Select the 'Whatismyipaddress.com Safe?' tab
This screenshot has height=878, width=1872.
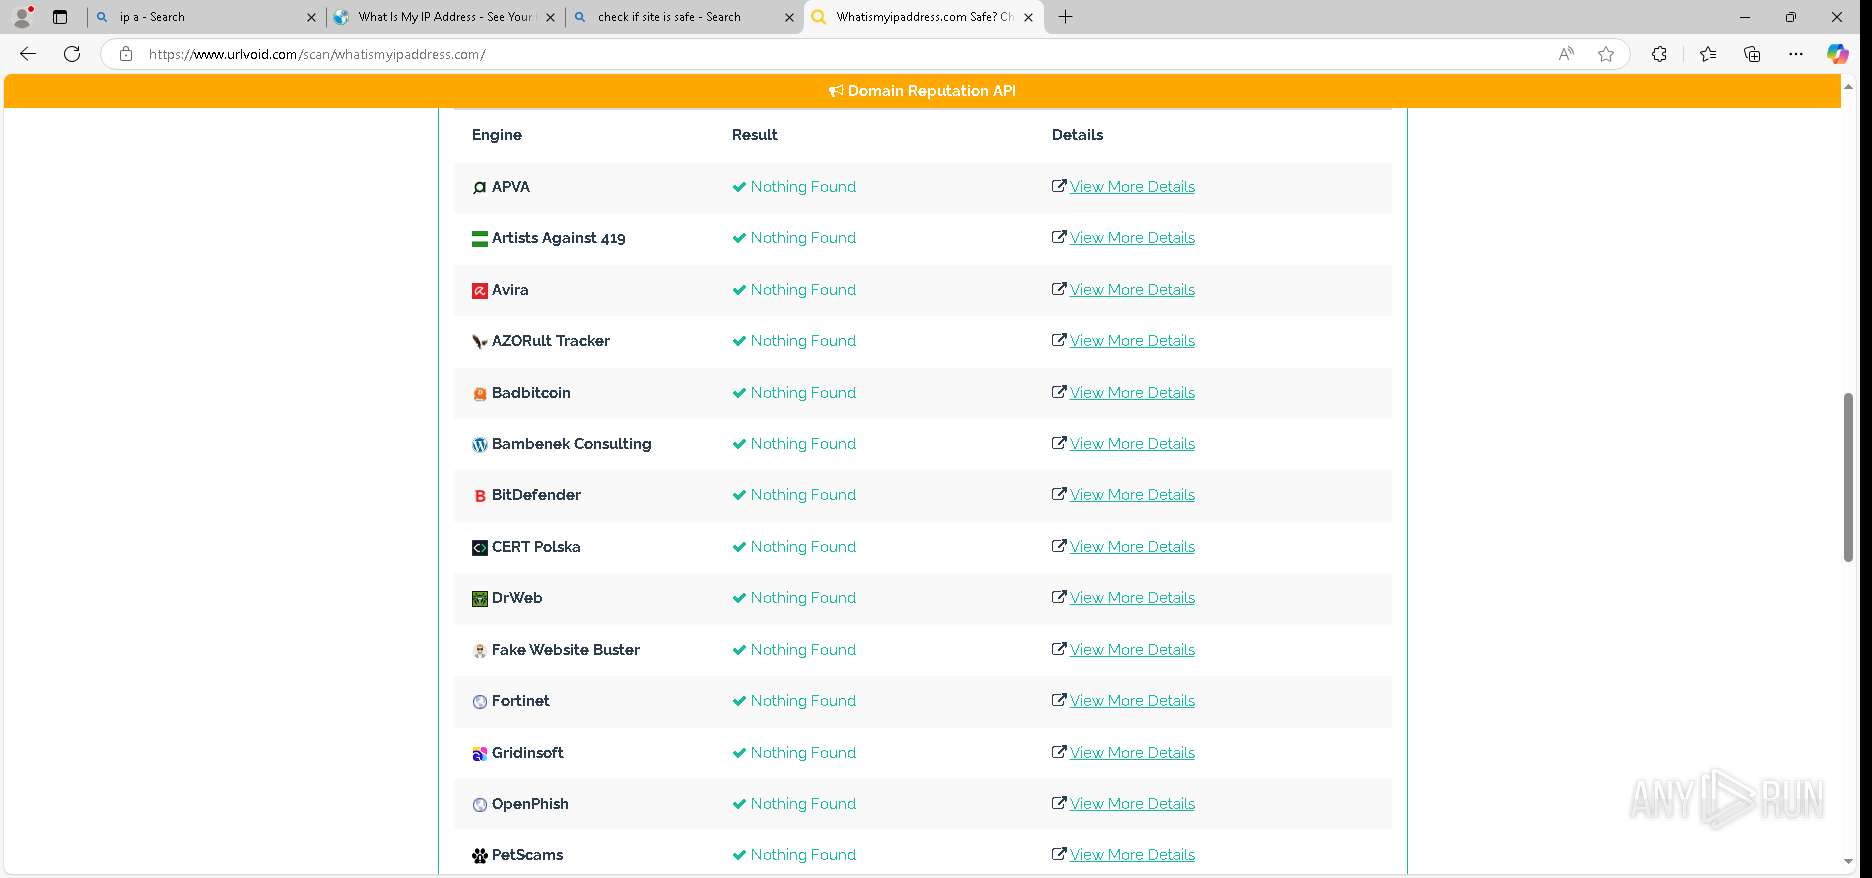pyautogui.click(x=923, y=17)
